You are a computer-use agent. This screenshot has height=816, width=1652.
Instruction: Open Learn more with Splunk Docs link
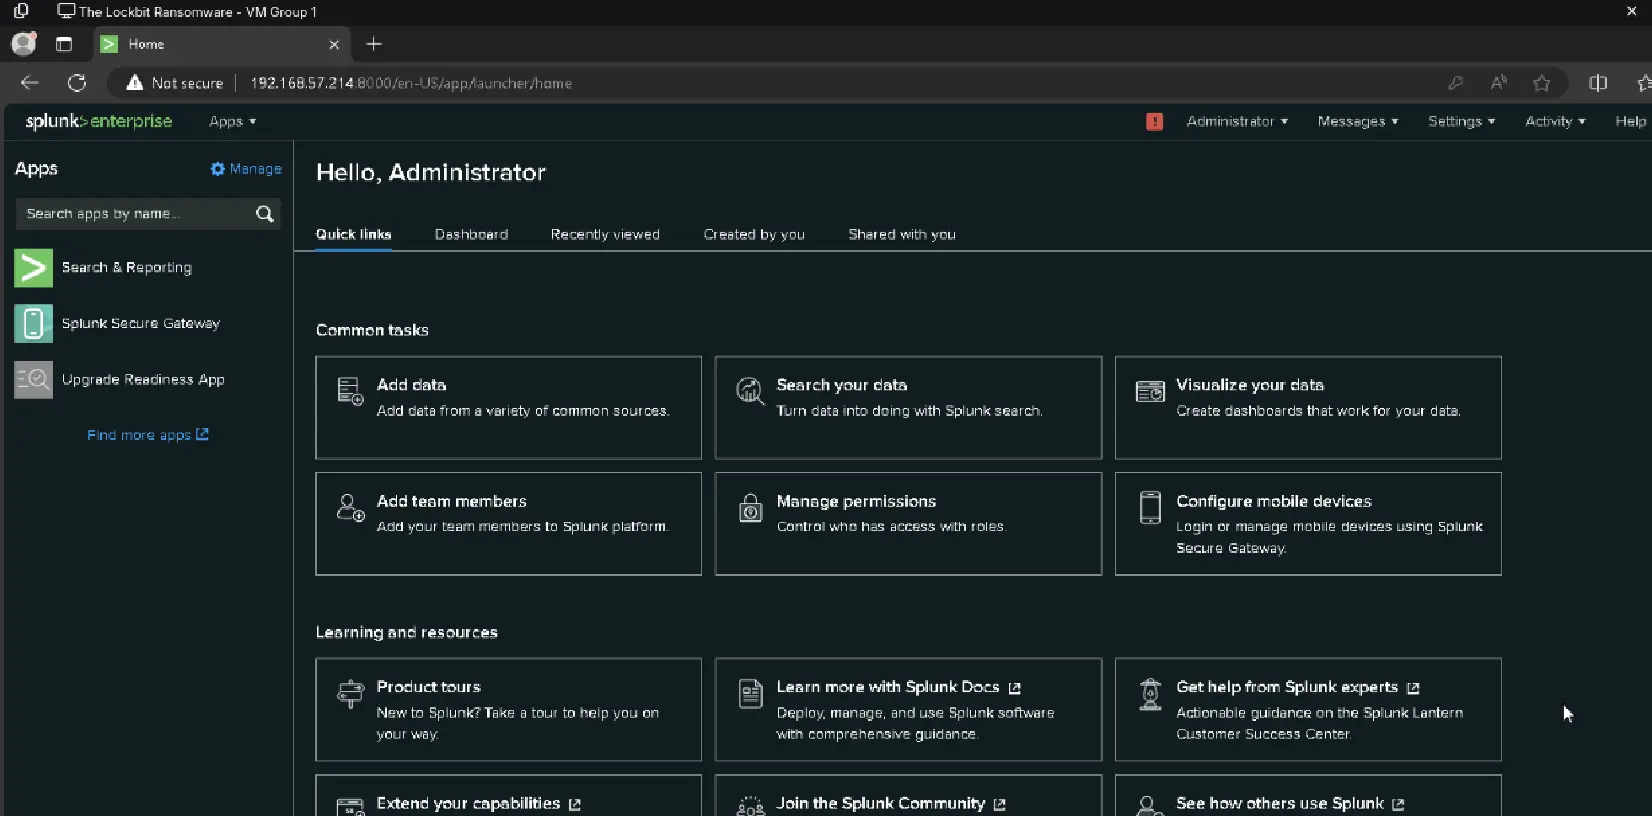point(898,687)
